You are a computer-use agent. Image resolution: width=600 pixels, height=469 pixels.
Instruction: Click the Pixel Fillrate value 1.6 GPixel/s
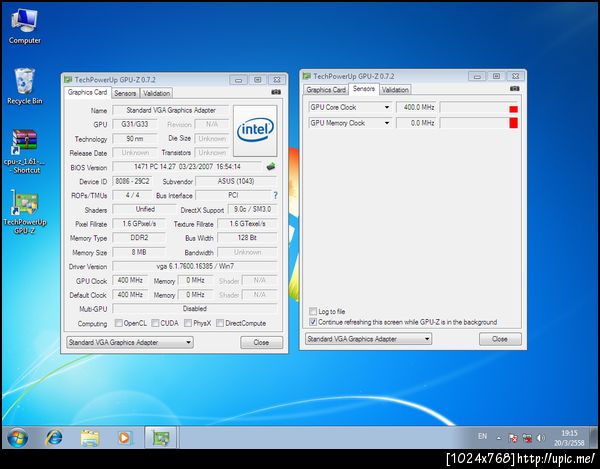tap(139, 224)
